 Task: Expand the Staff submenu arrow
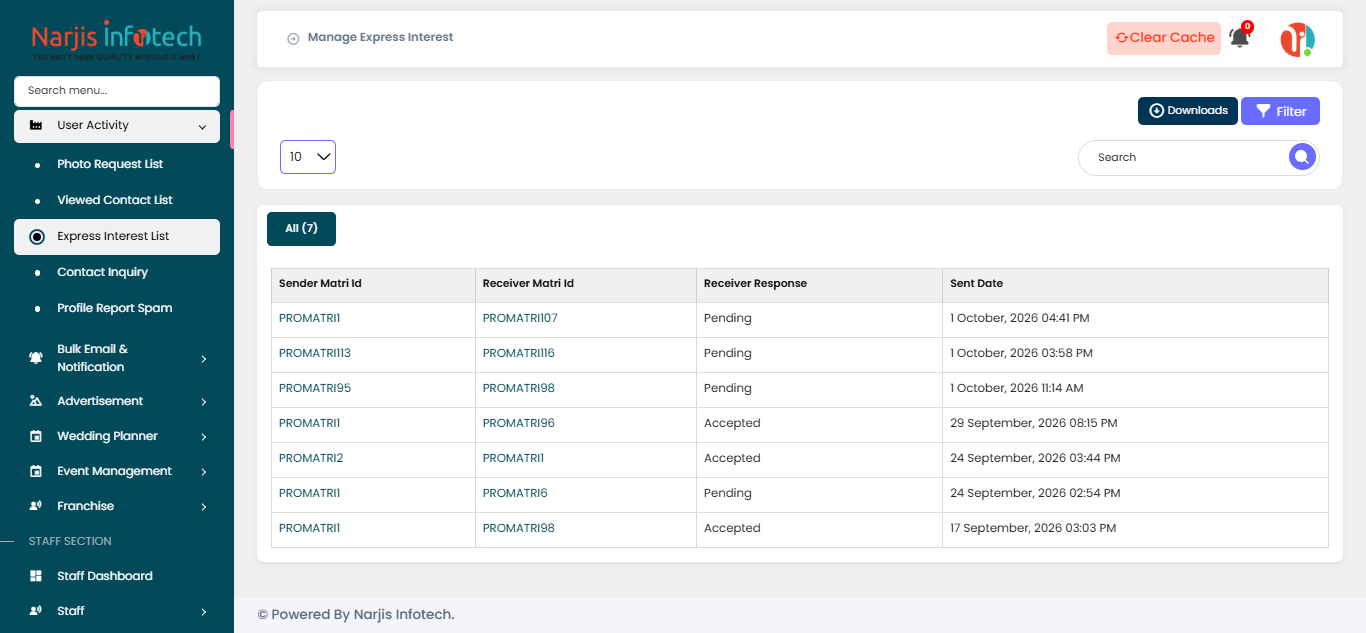203,611
